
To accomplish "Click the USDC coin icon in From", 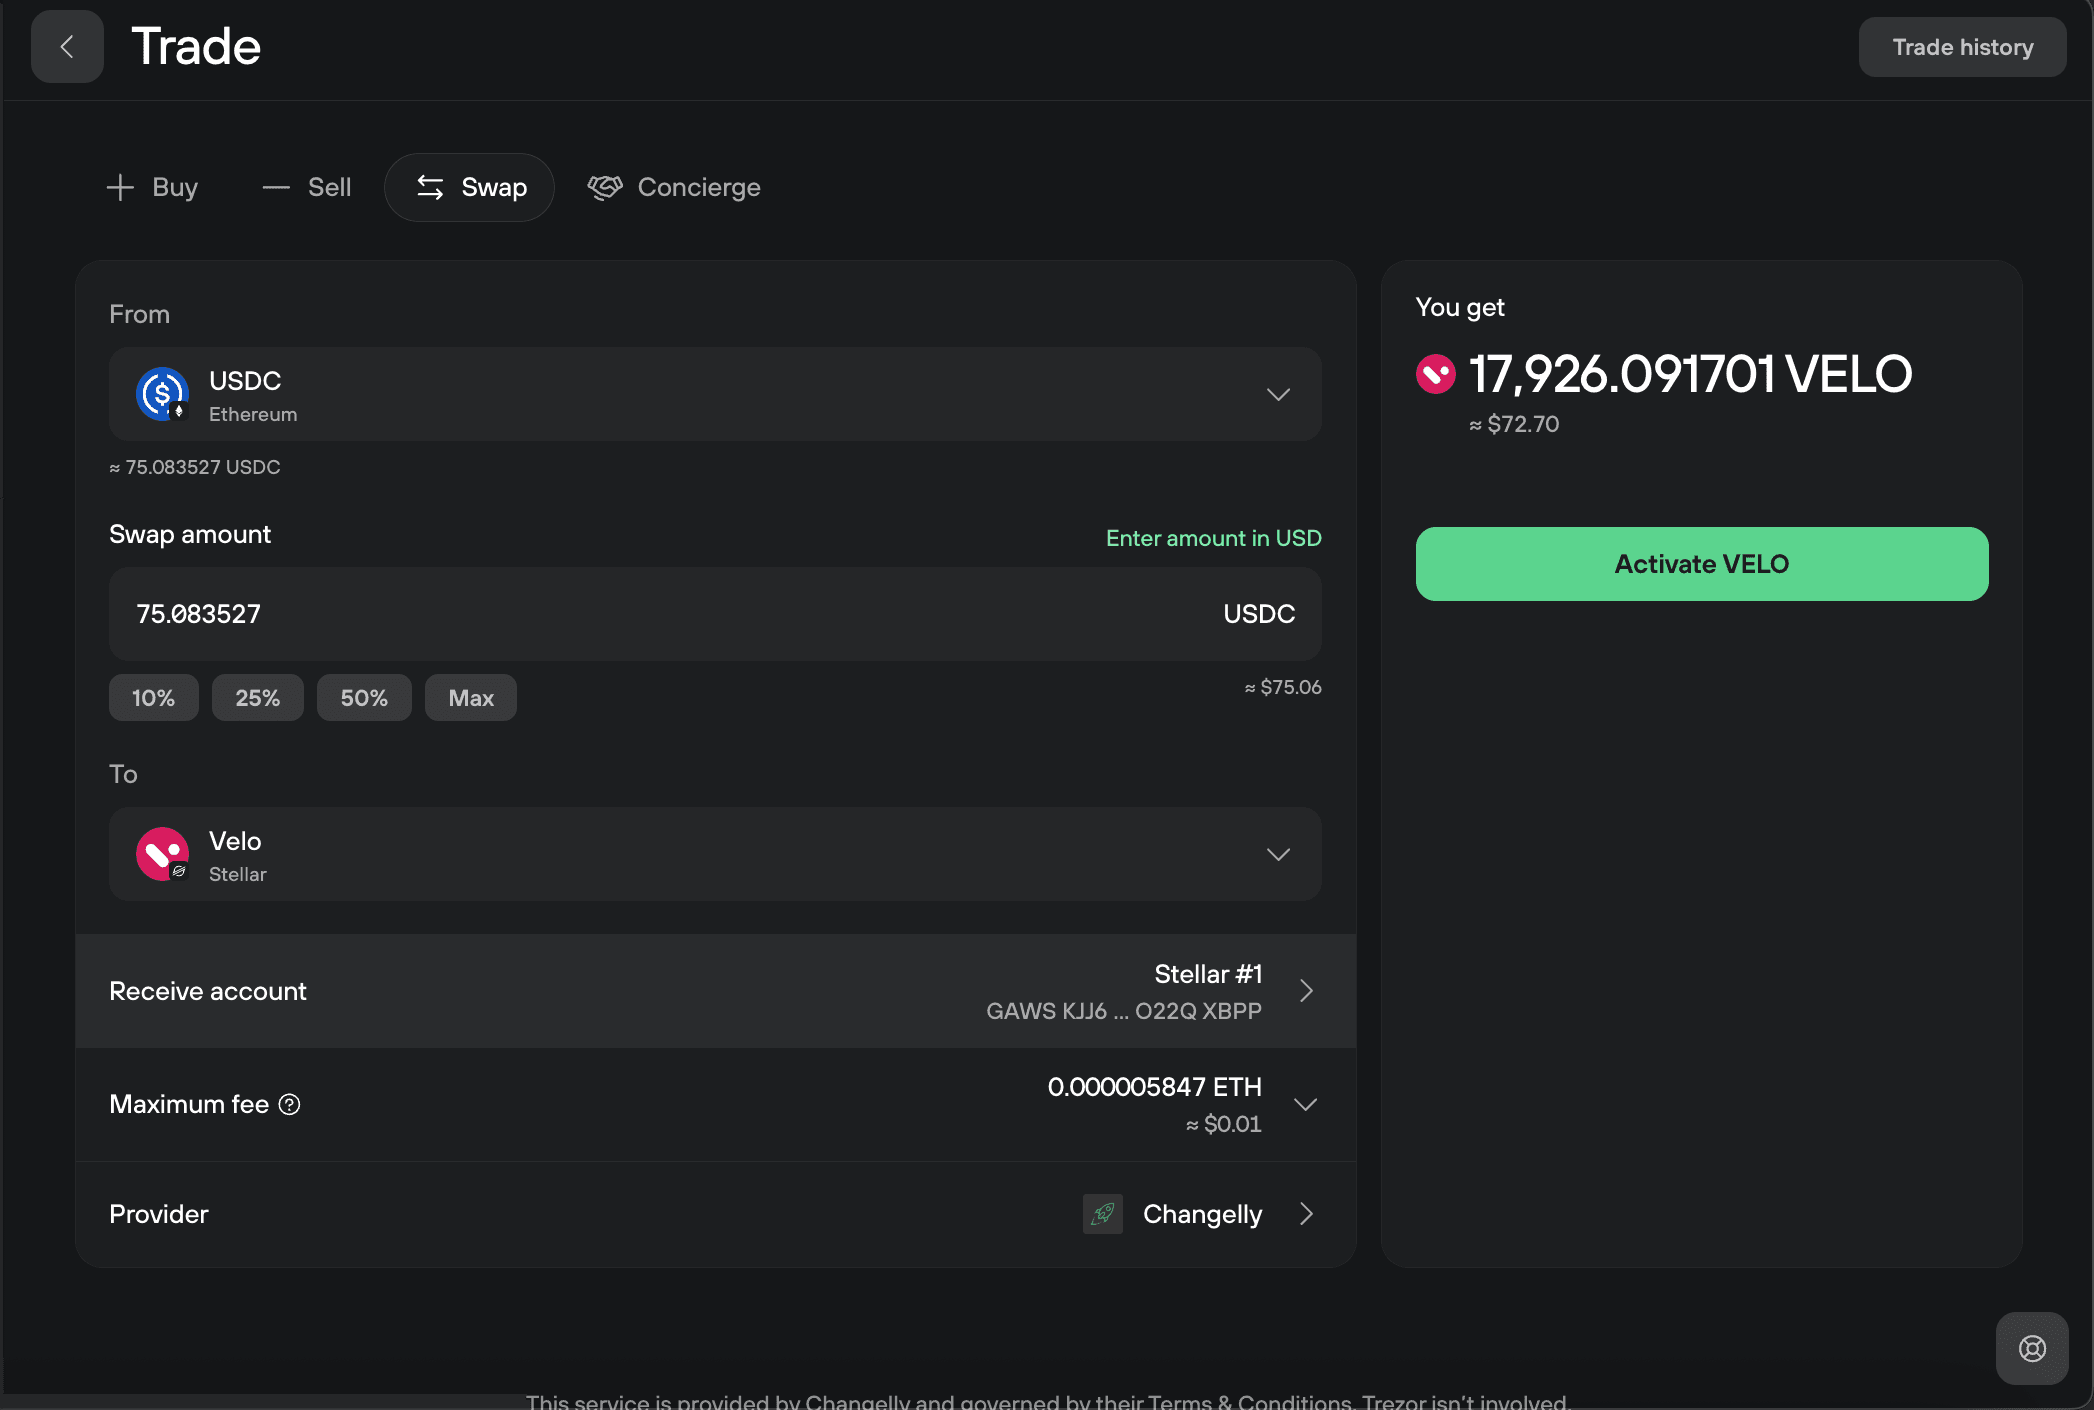I will [x=162, y=394].
